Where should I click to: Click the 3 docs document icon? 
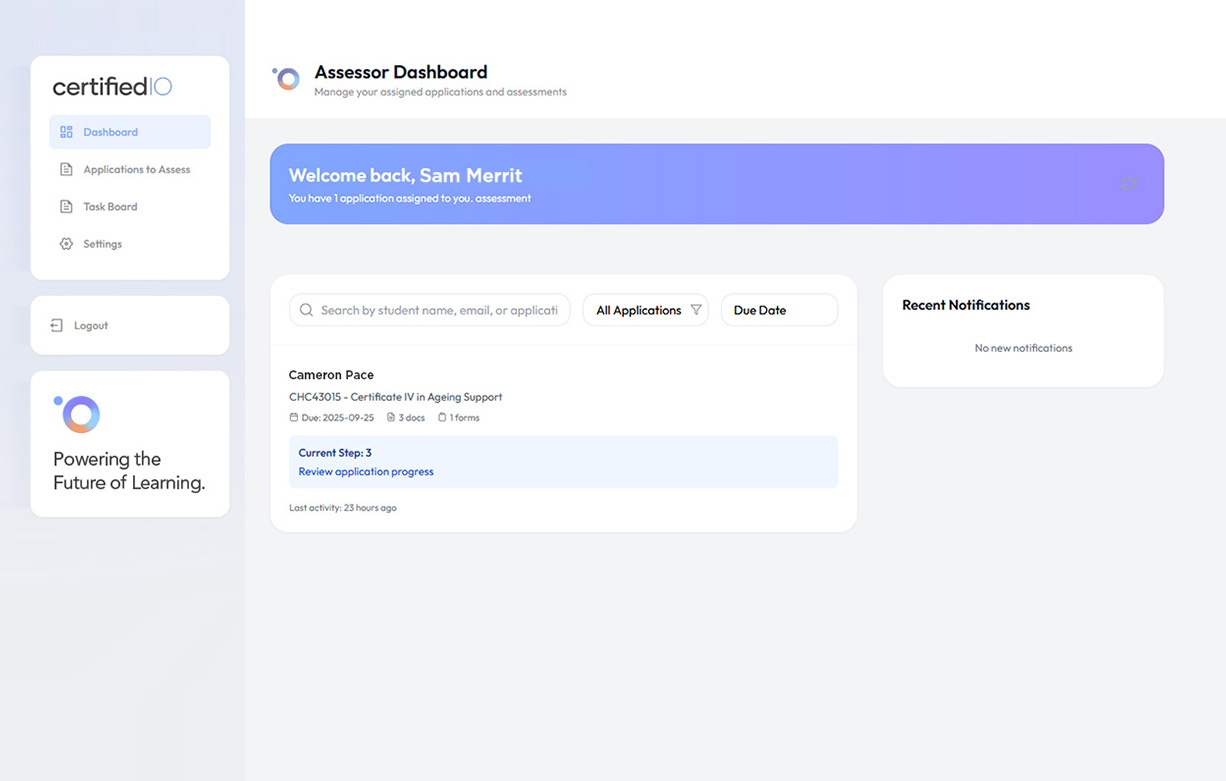(x=391, y=418)
